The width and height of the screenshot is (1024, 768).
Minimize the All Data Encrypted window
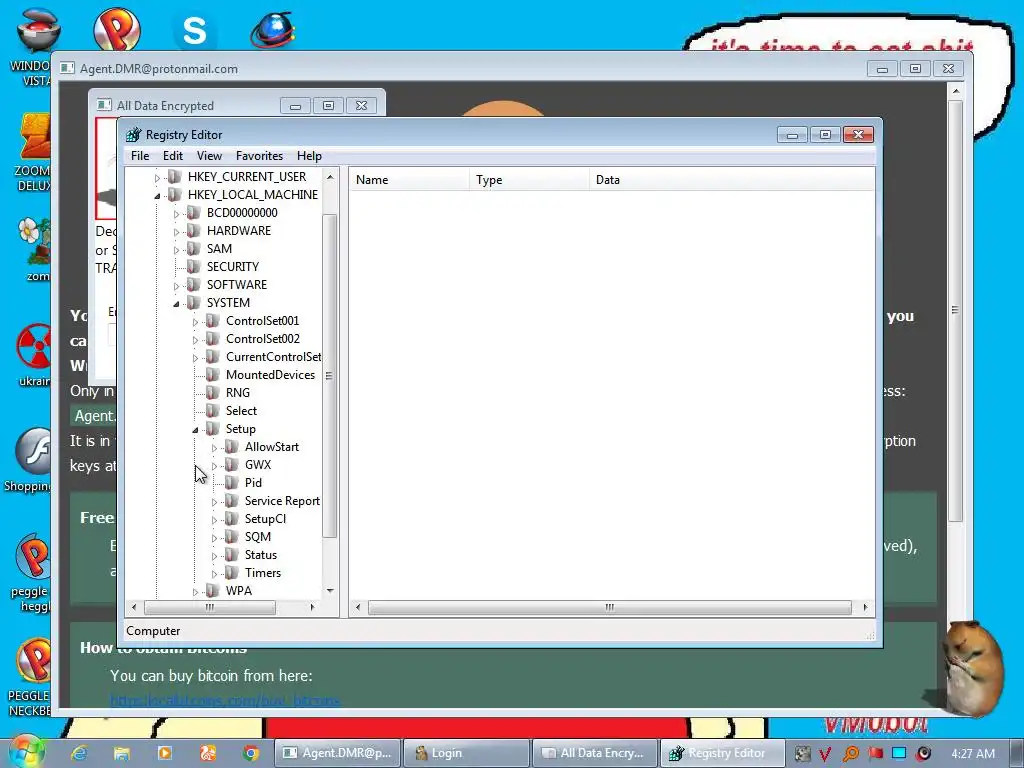(x=295, y=106)
